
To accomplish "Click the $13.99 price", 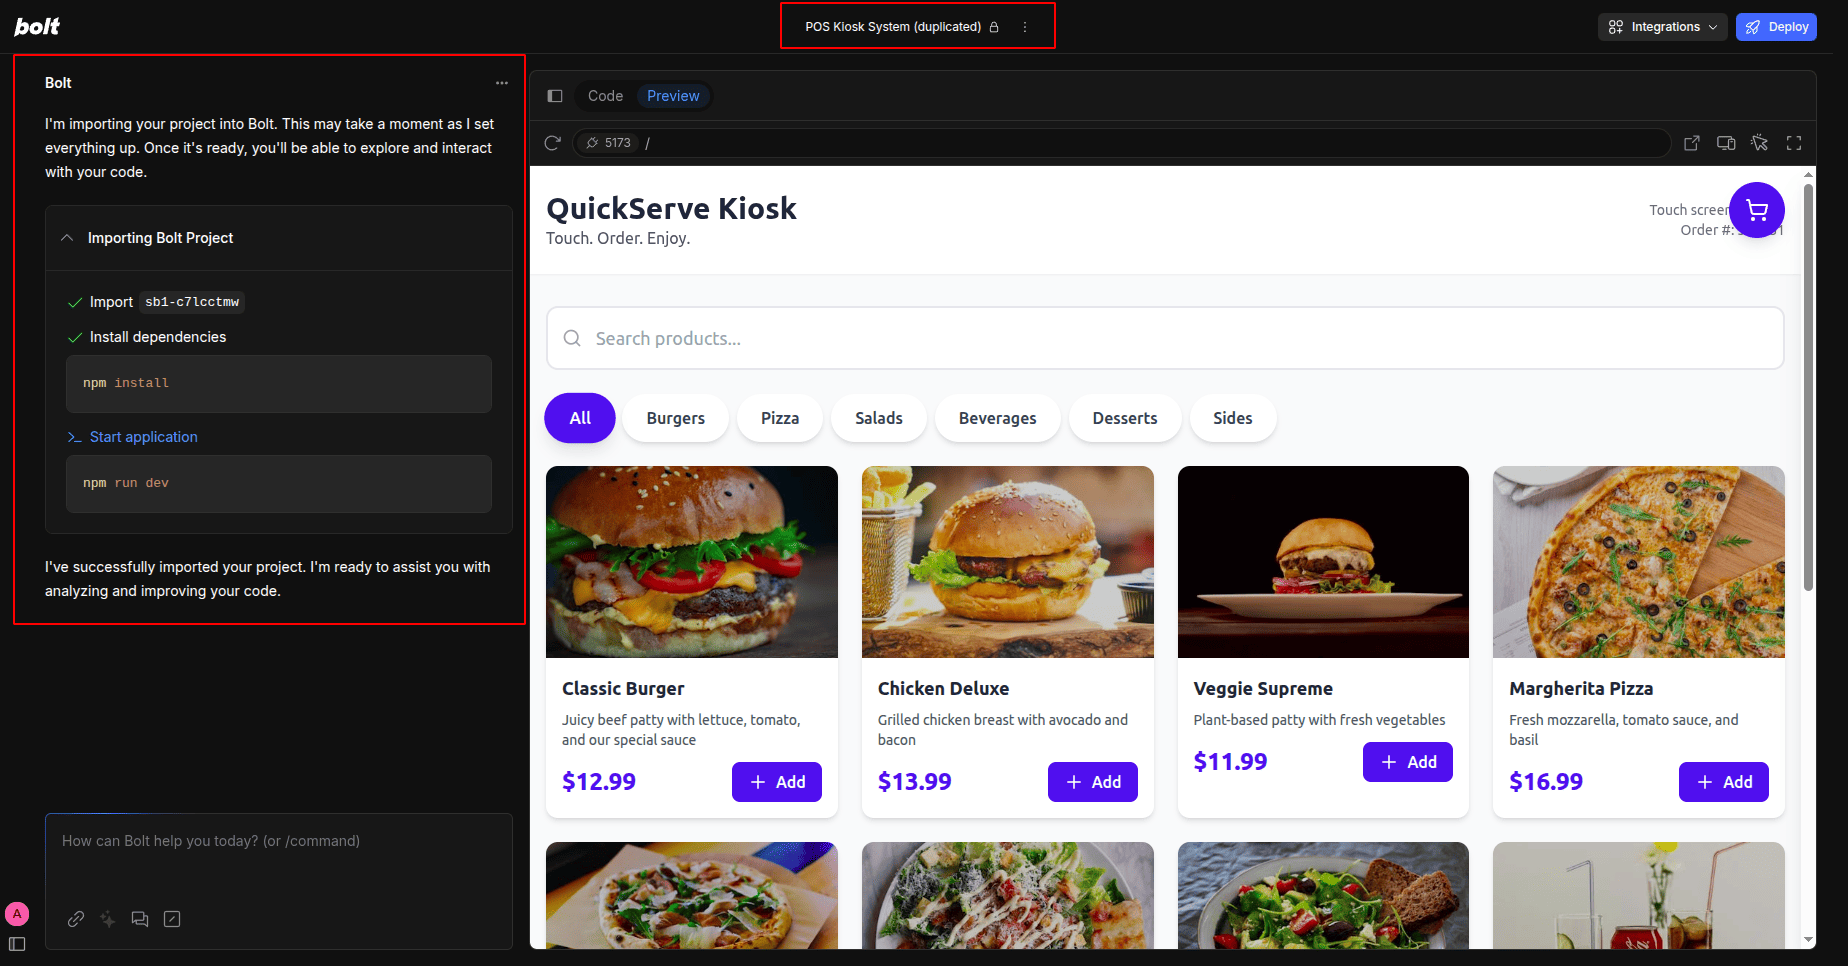I will [x=915, y=782].
